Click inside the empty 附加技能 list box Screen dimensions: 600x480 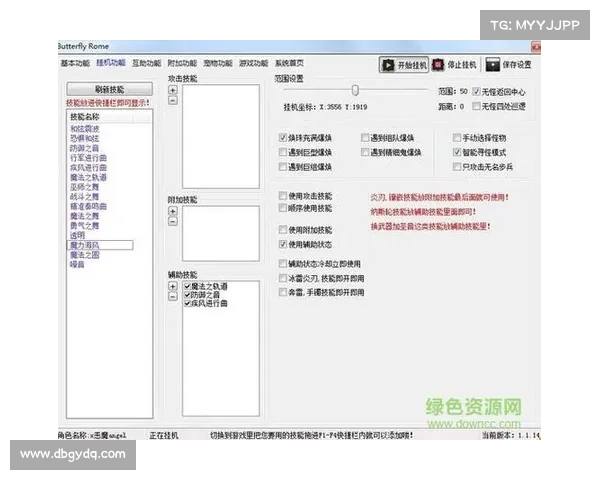pos(221,233)
